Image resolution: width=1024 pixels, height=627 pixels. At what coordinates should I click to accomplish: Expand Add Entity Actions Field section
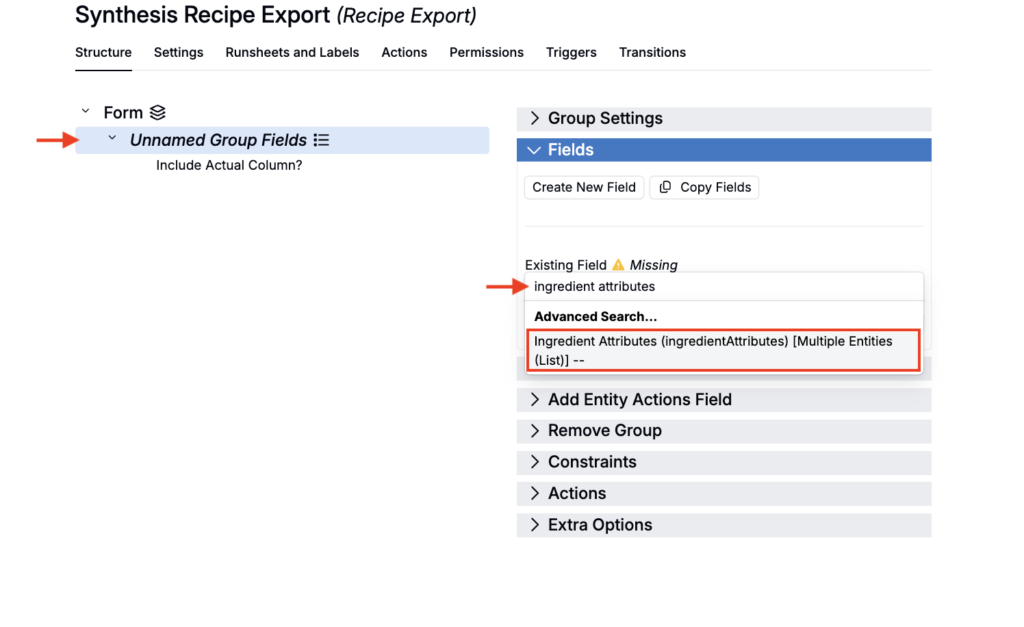(535, 400)
